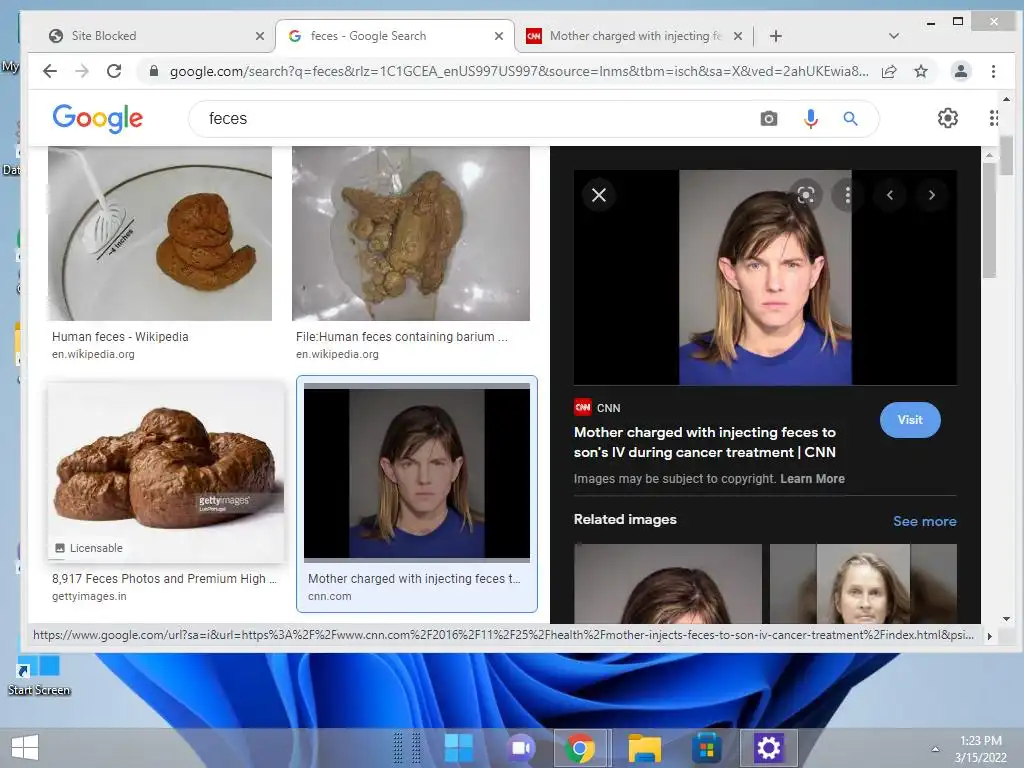Image resolution: width=1024 pixels, height=768 pixels.
Task: Click the page scroll up arrow
Action: click(1006, 99)
